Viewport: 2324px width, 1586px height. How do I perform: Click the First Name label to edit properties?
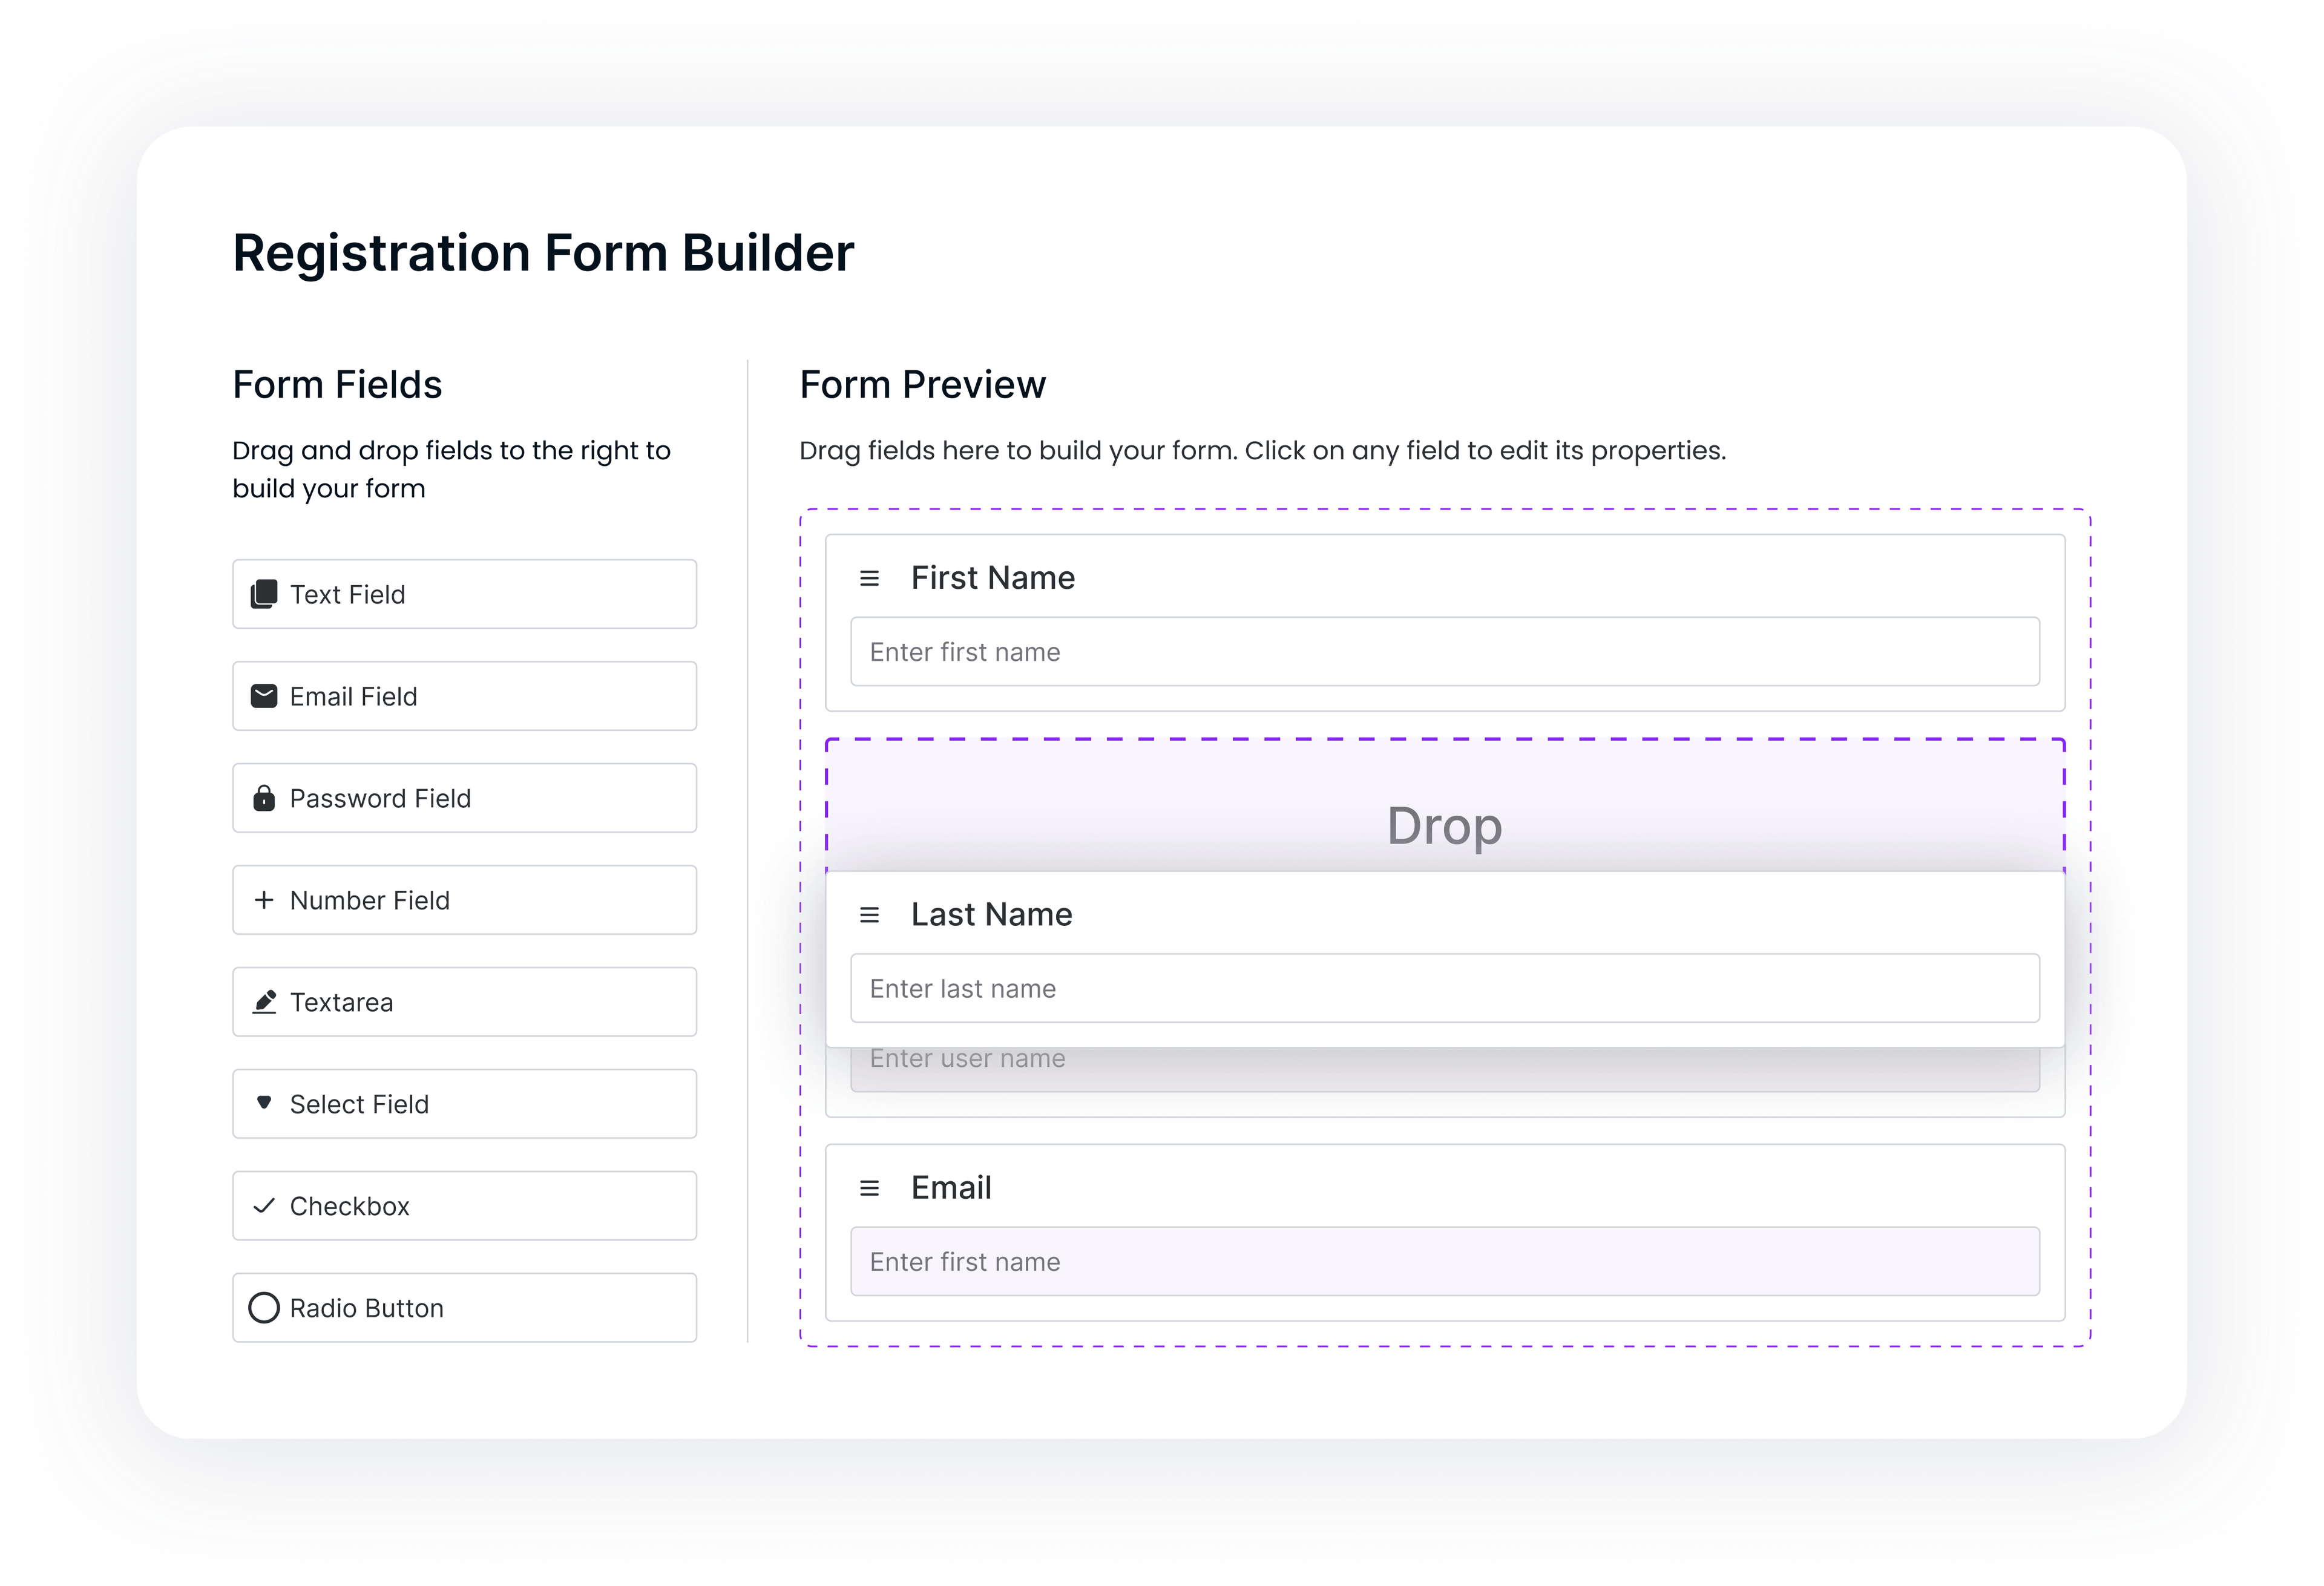click(994, 577)
